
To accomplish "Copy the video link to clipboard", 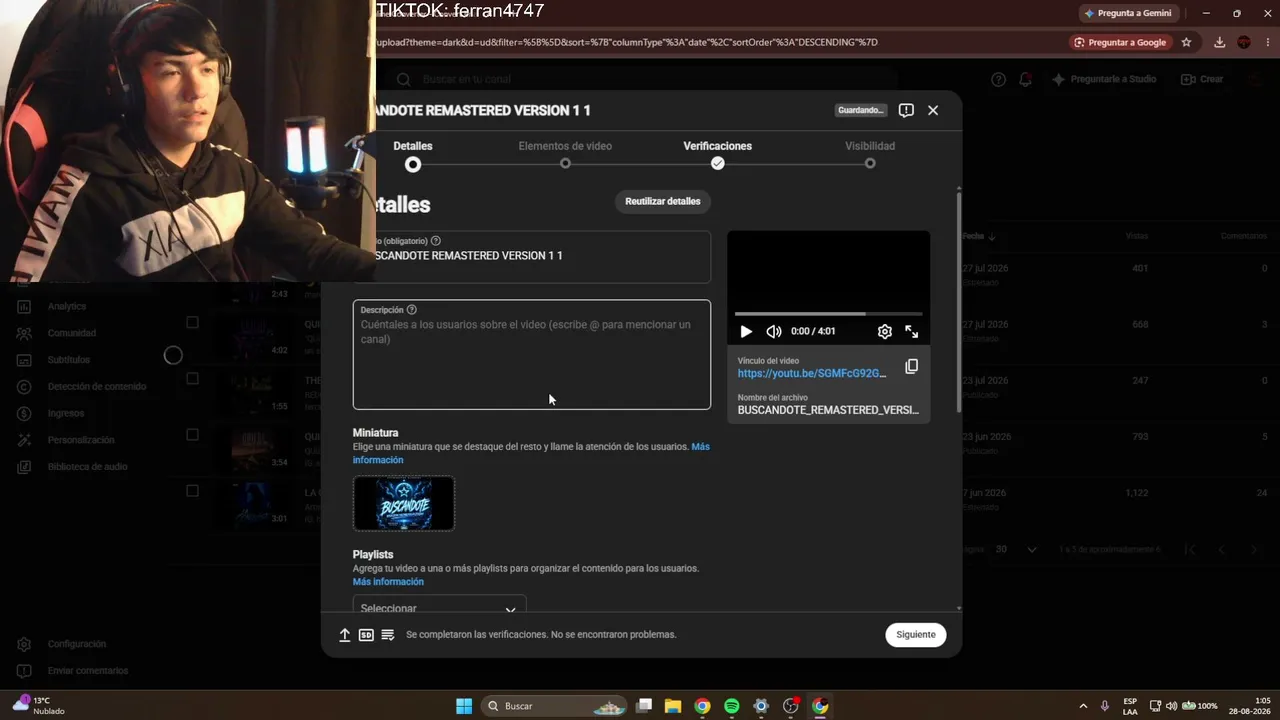I will (911, 367).
